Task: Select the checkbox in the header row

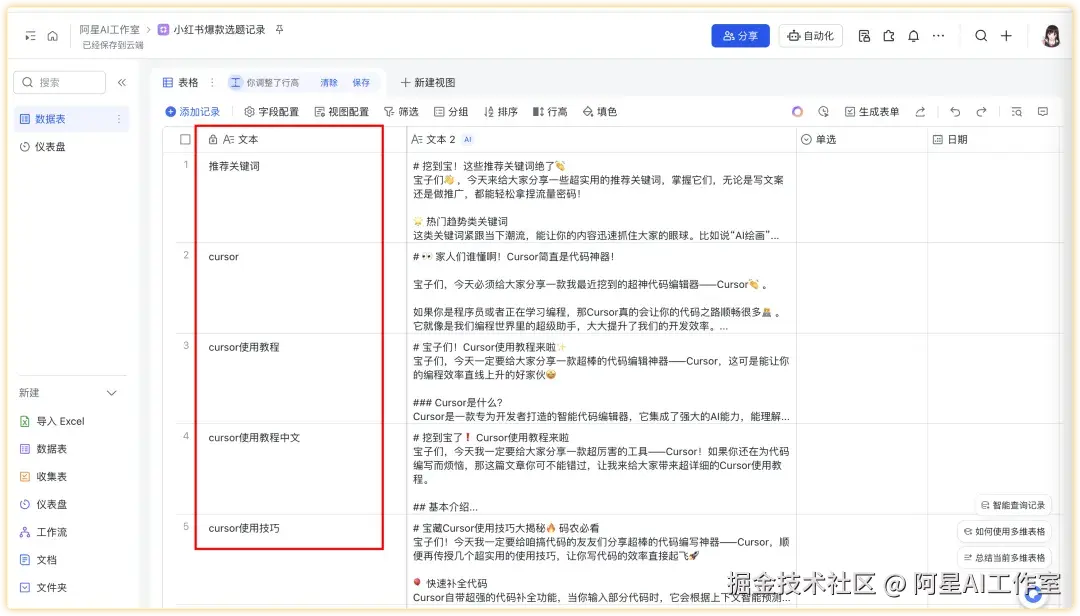Action: click(x=183, y=139)
